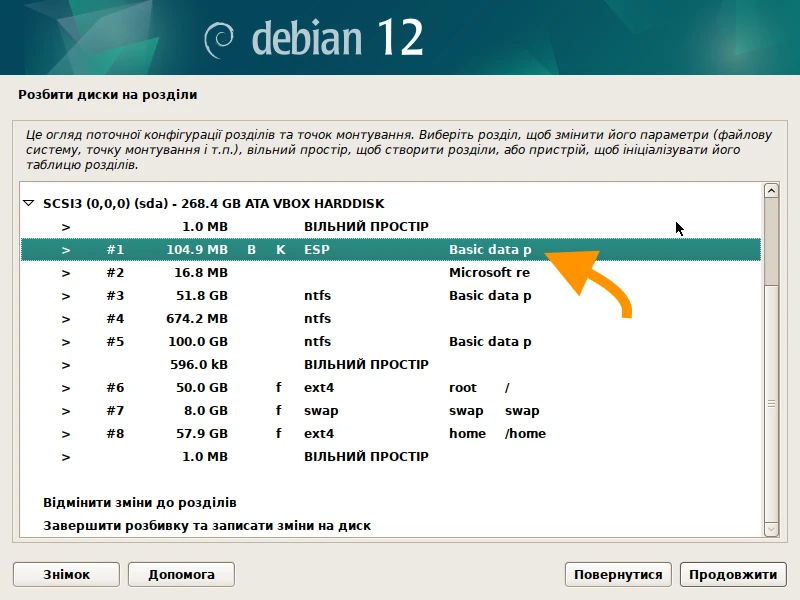800x600 pixels.
Task: Click the 'ESP' filesystem label
Action: tap(317, 249)
